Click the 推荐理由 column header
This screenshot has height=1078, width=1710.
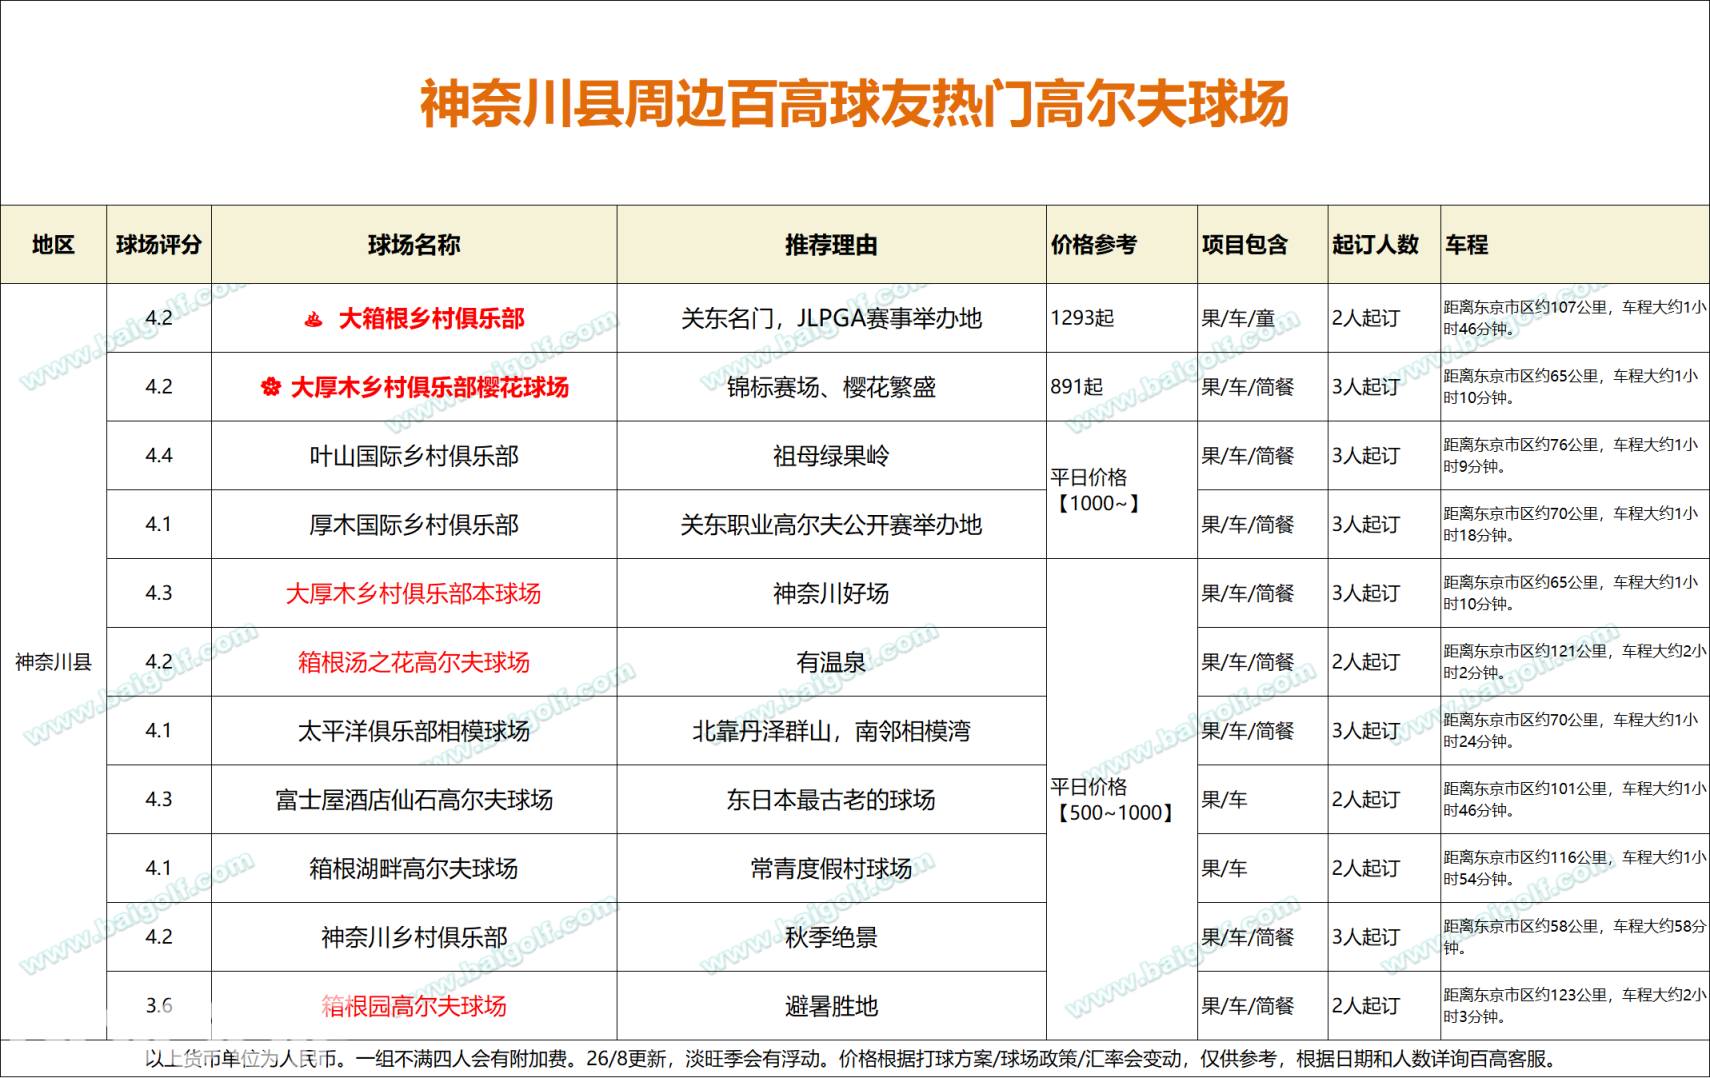[832, 245]
